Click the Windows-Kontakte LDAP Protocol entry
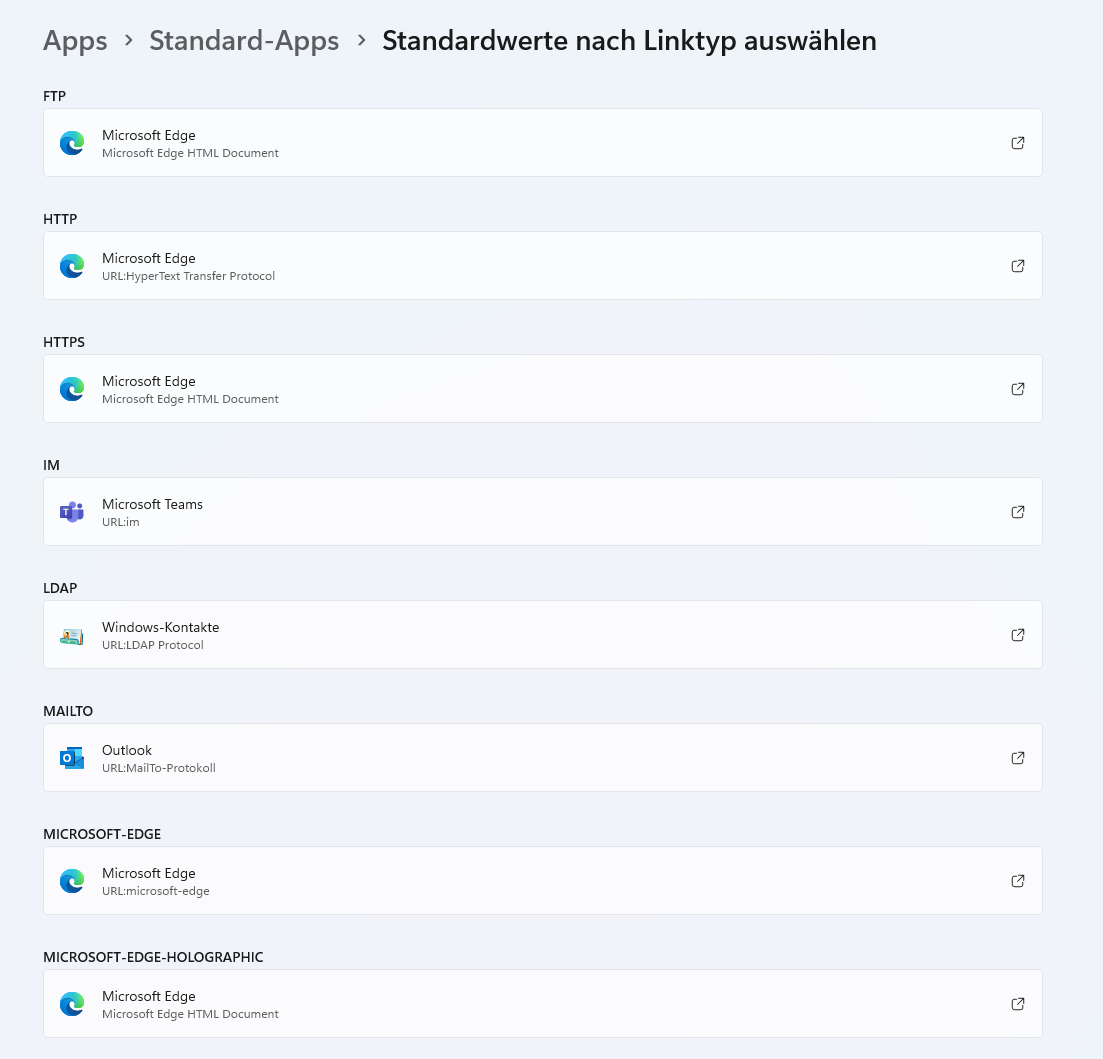 pyautogui.click(x=542, y=635)
